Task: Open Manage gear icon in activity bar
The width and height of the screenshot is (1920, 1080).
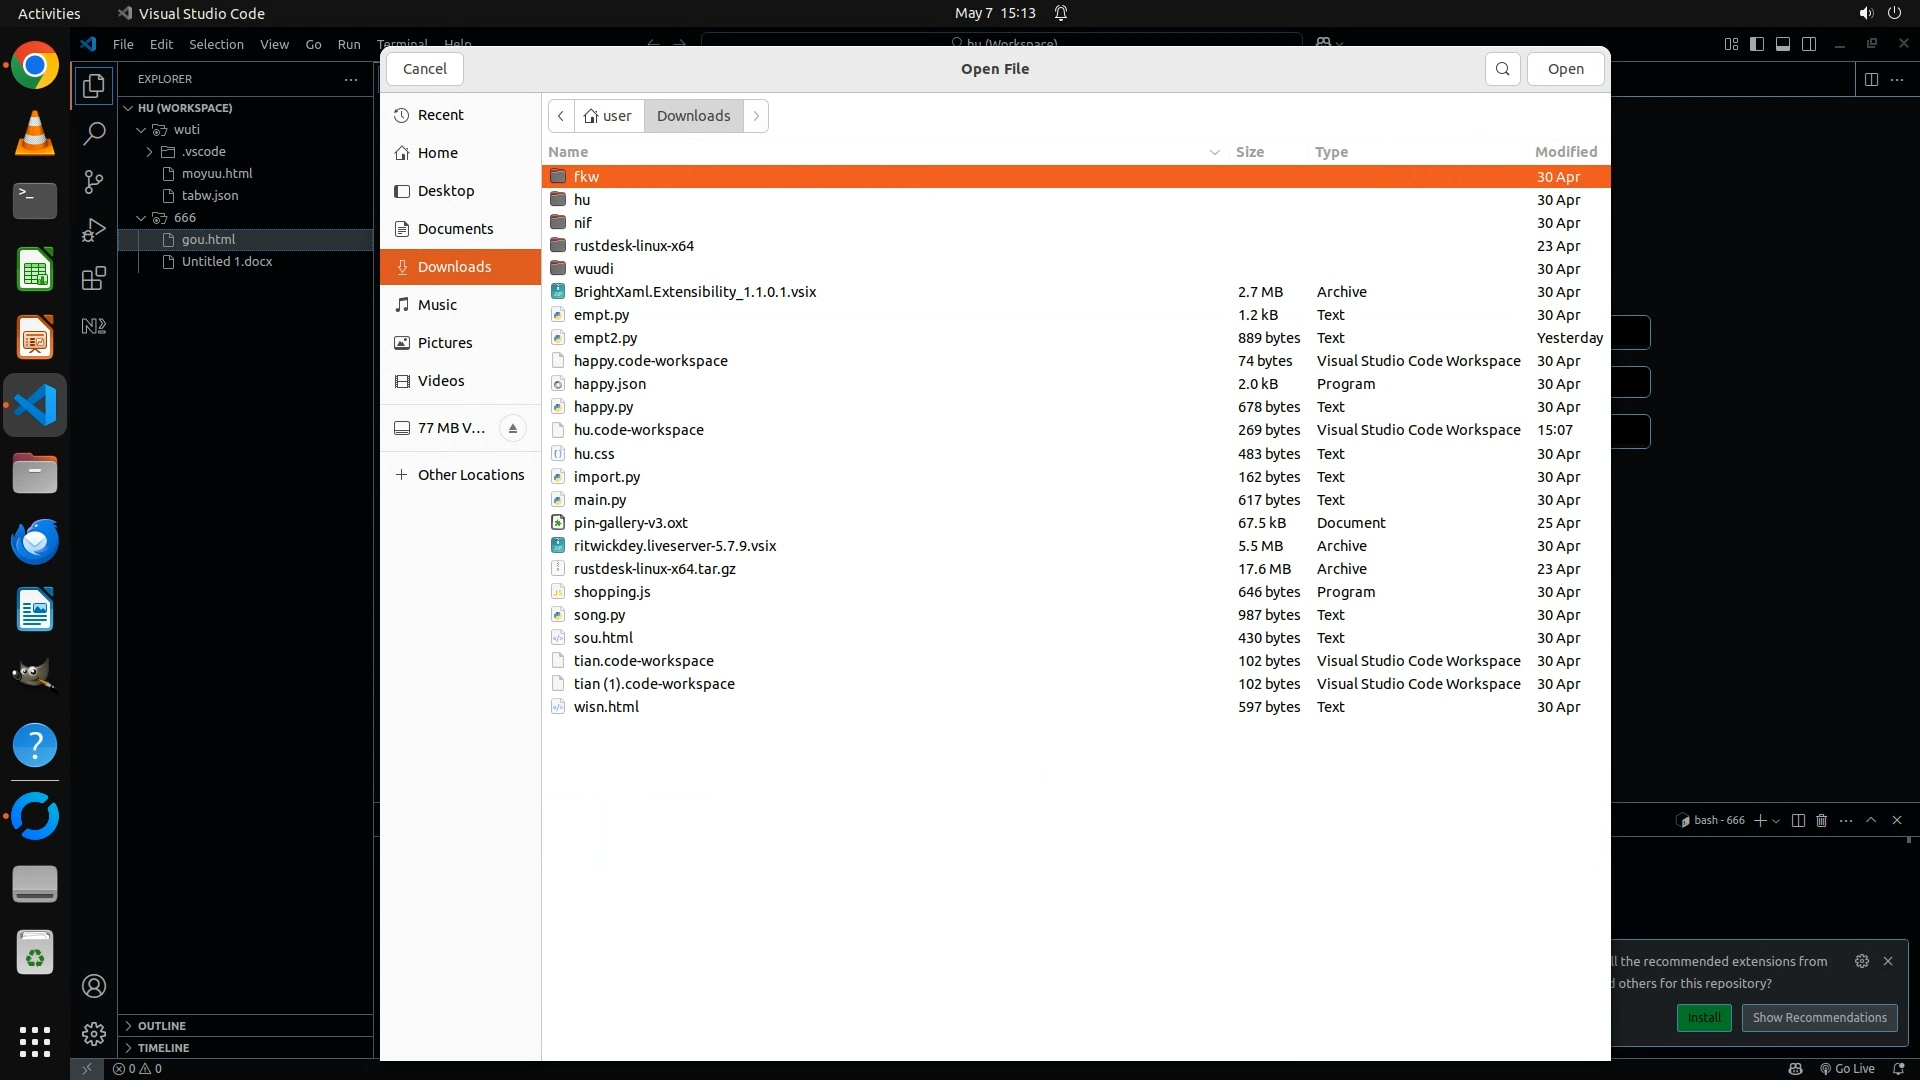Action: point(94,1033)
